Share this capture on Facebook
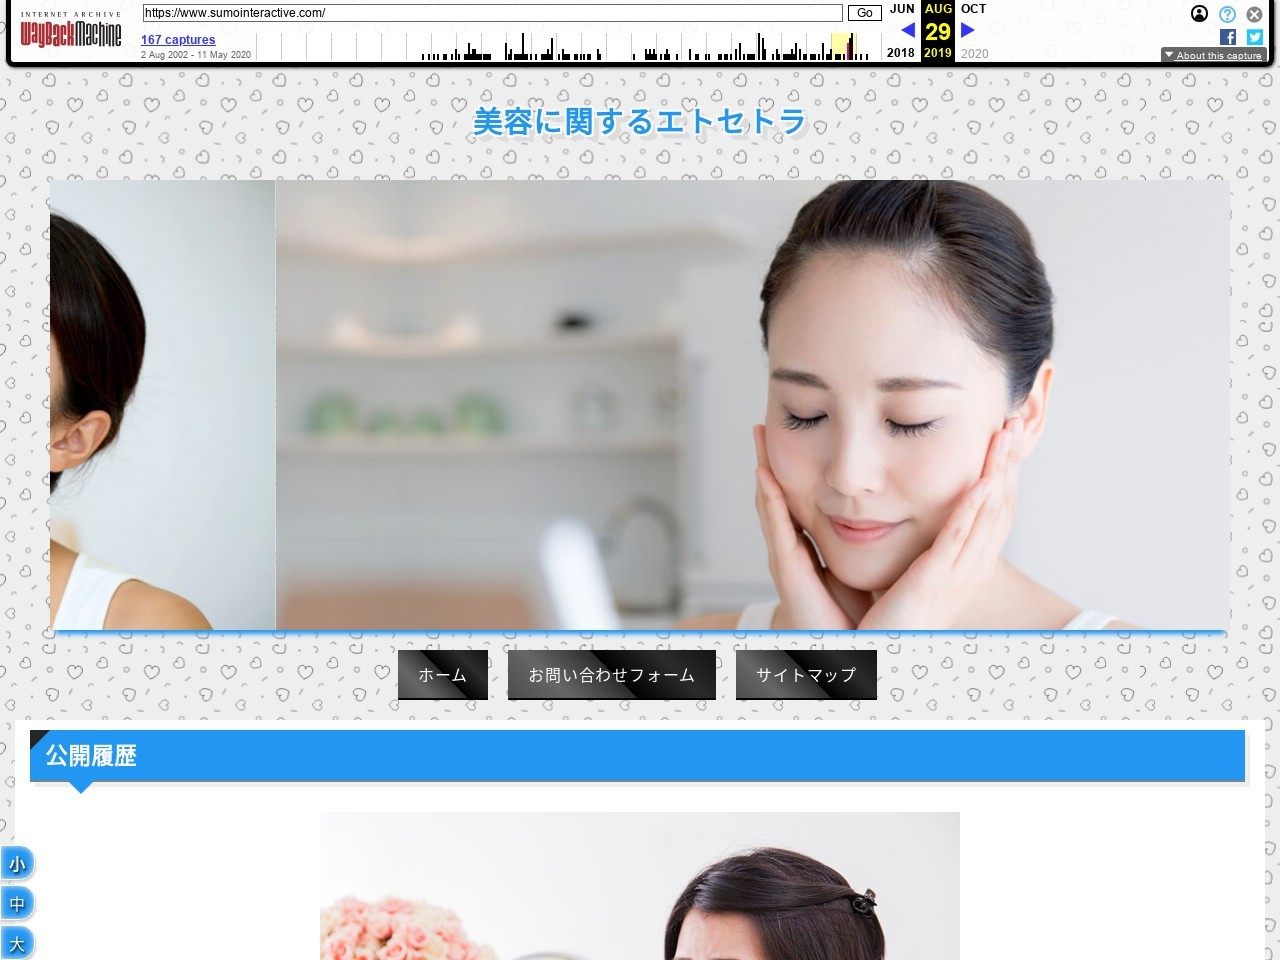 tap(1227, 37)
